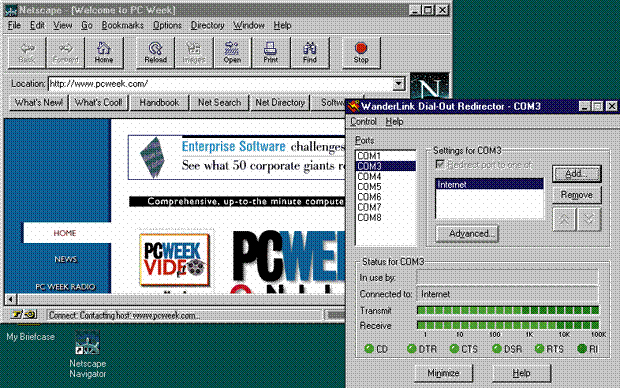Expand the Location URL dropdown arrow
Viewport: 620px width, 388px height.
tap(399, 84)
